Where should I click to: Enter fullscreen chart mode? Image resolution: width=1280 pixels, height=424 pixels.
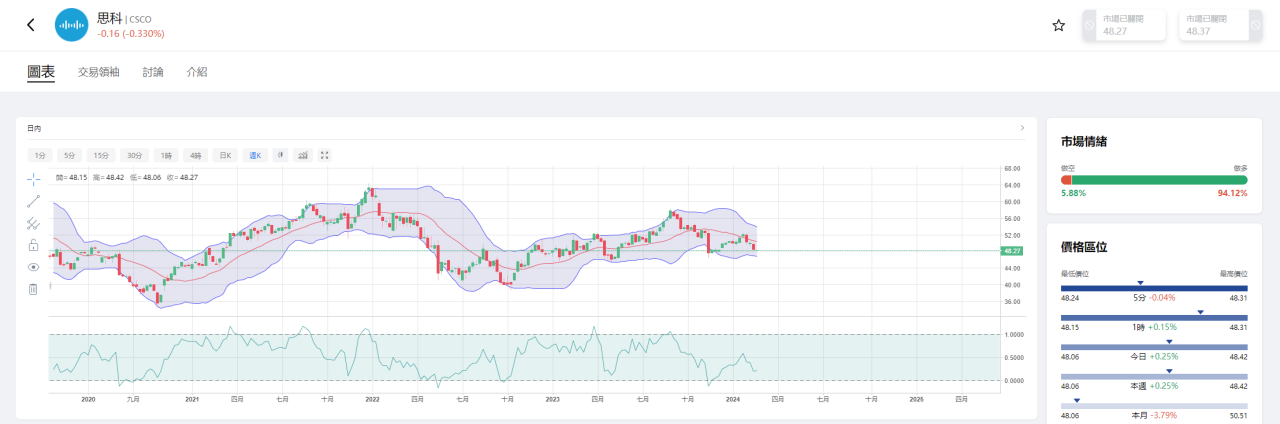325,155
